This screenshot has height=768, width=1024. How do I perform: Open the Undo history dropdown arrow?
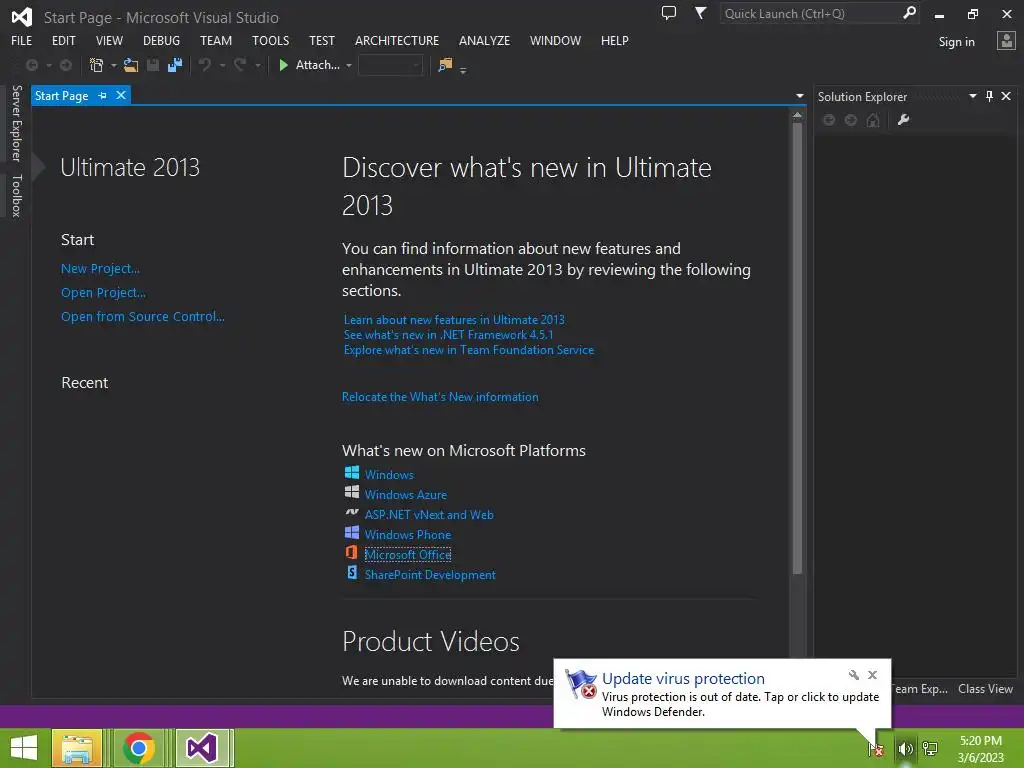click(222, 65)
